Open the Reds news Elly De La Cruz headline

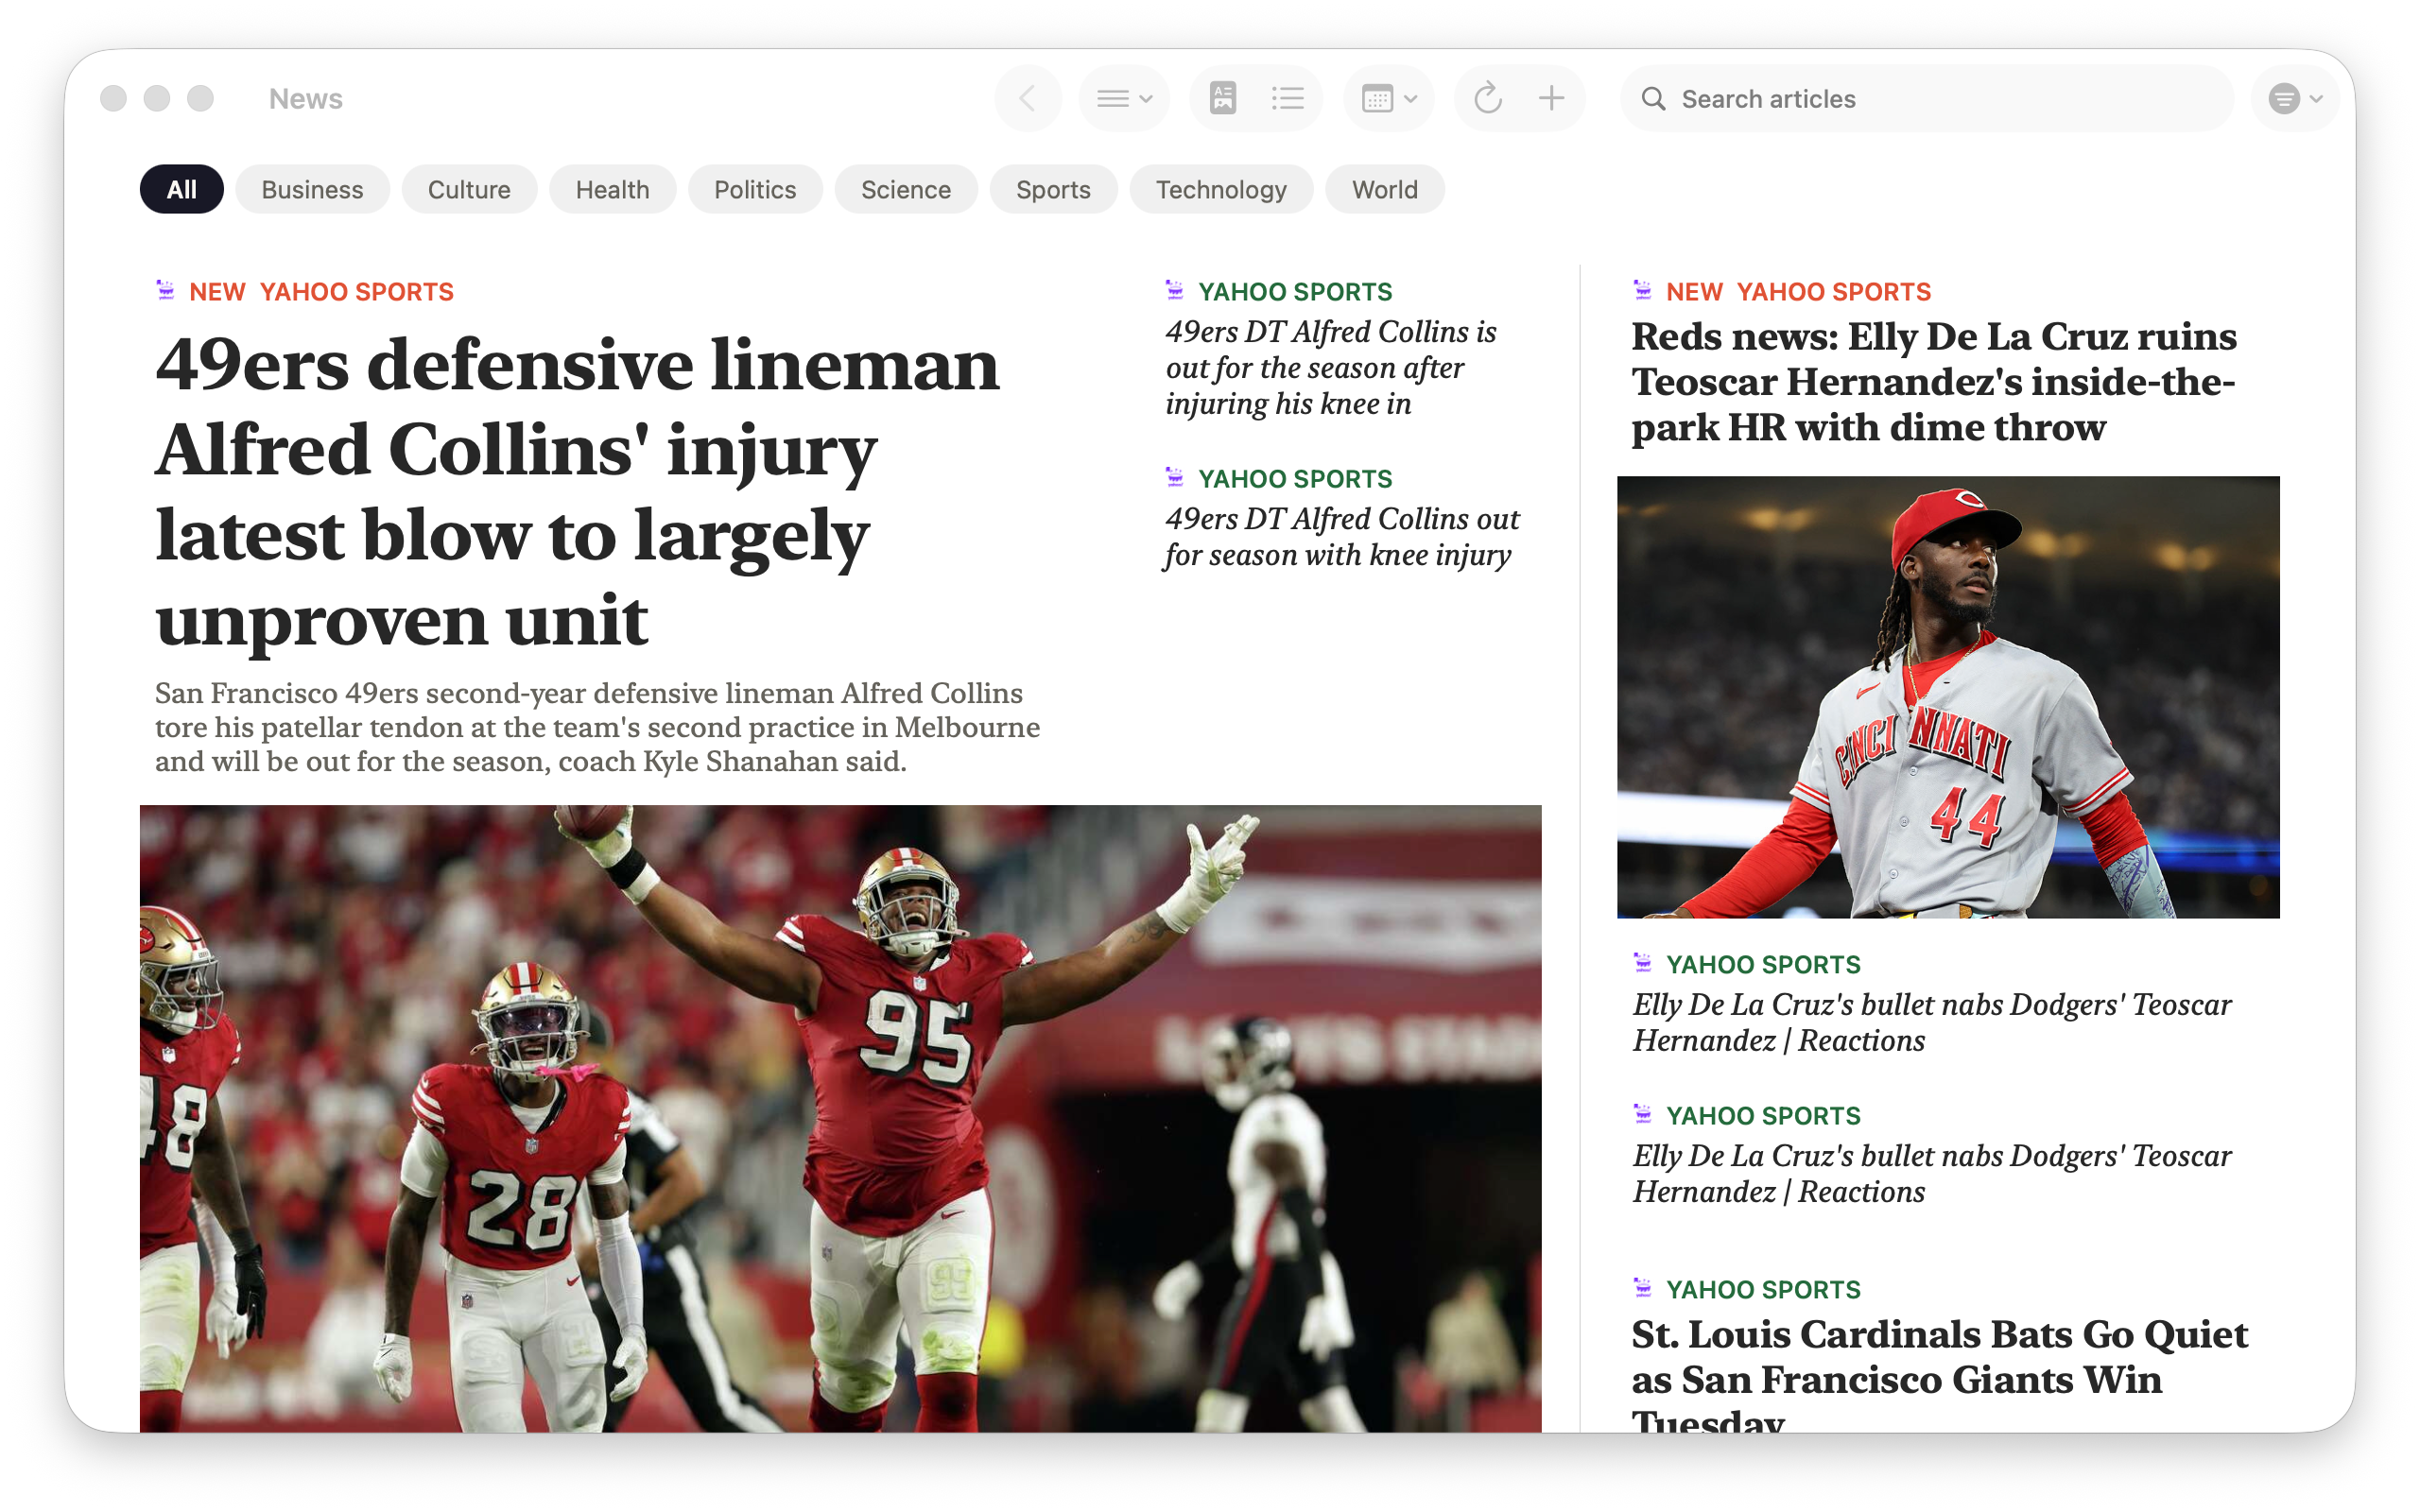(x=1933, y=381)
